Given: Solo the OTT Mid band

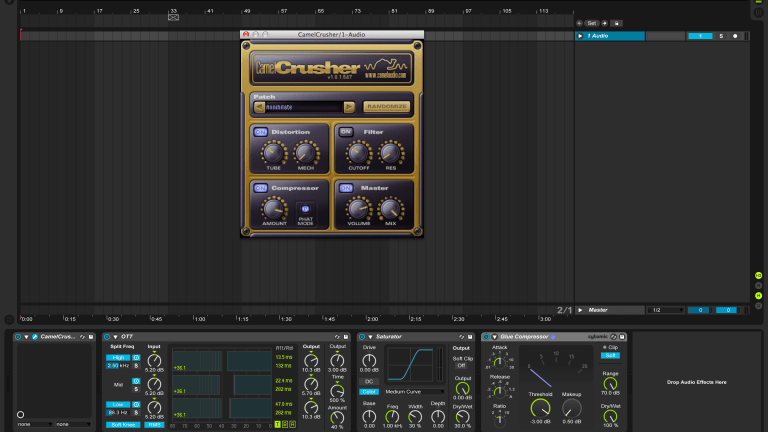Looking at the screenshot, I should click(136, 389).
